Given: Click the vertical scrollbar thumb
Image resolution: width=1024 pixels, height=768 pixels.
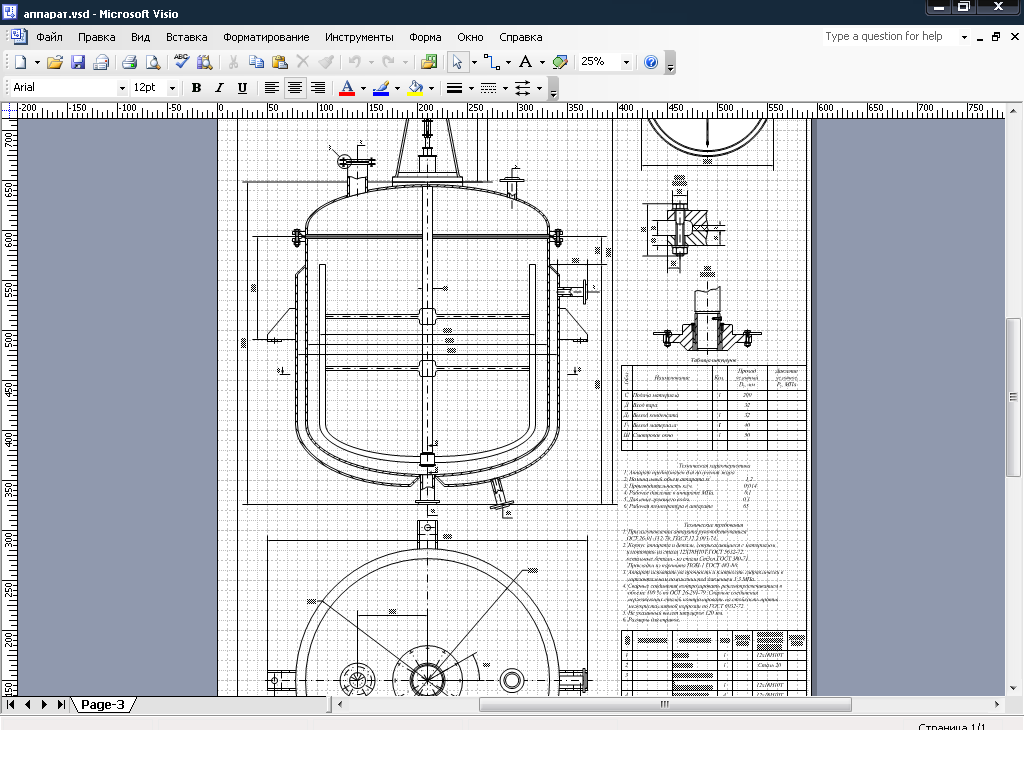Looking at the screenshot, I should pyautogui.click(x=1013, y=397).
